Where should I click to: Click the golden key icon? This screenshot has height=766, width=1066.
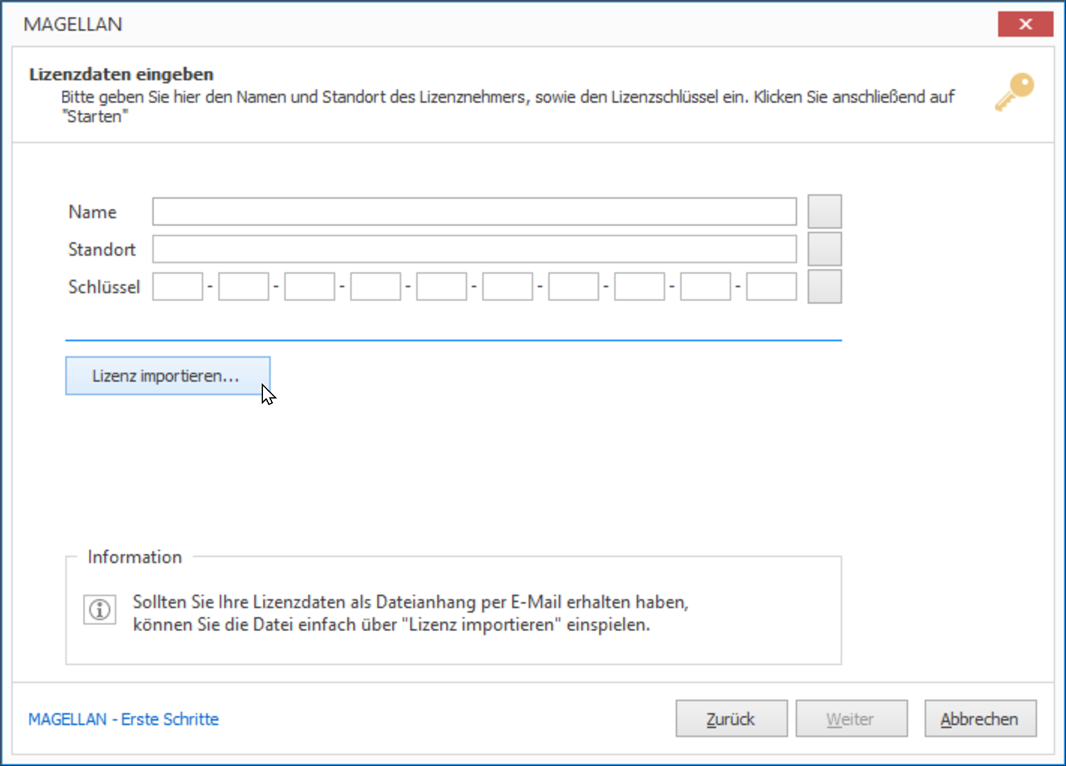(x=1014, y=92)
